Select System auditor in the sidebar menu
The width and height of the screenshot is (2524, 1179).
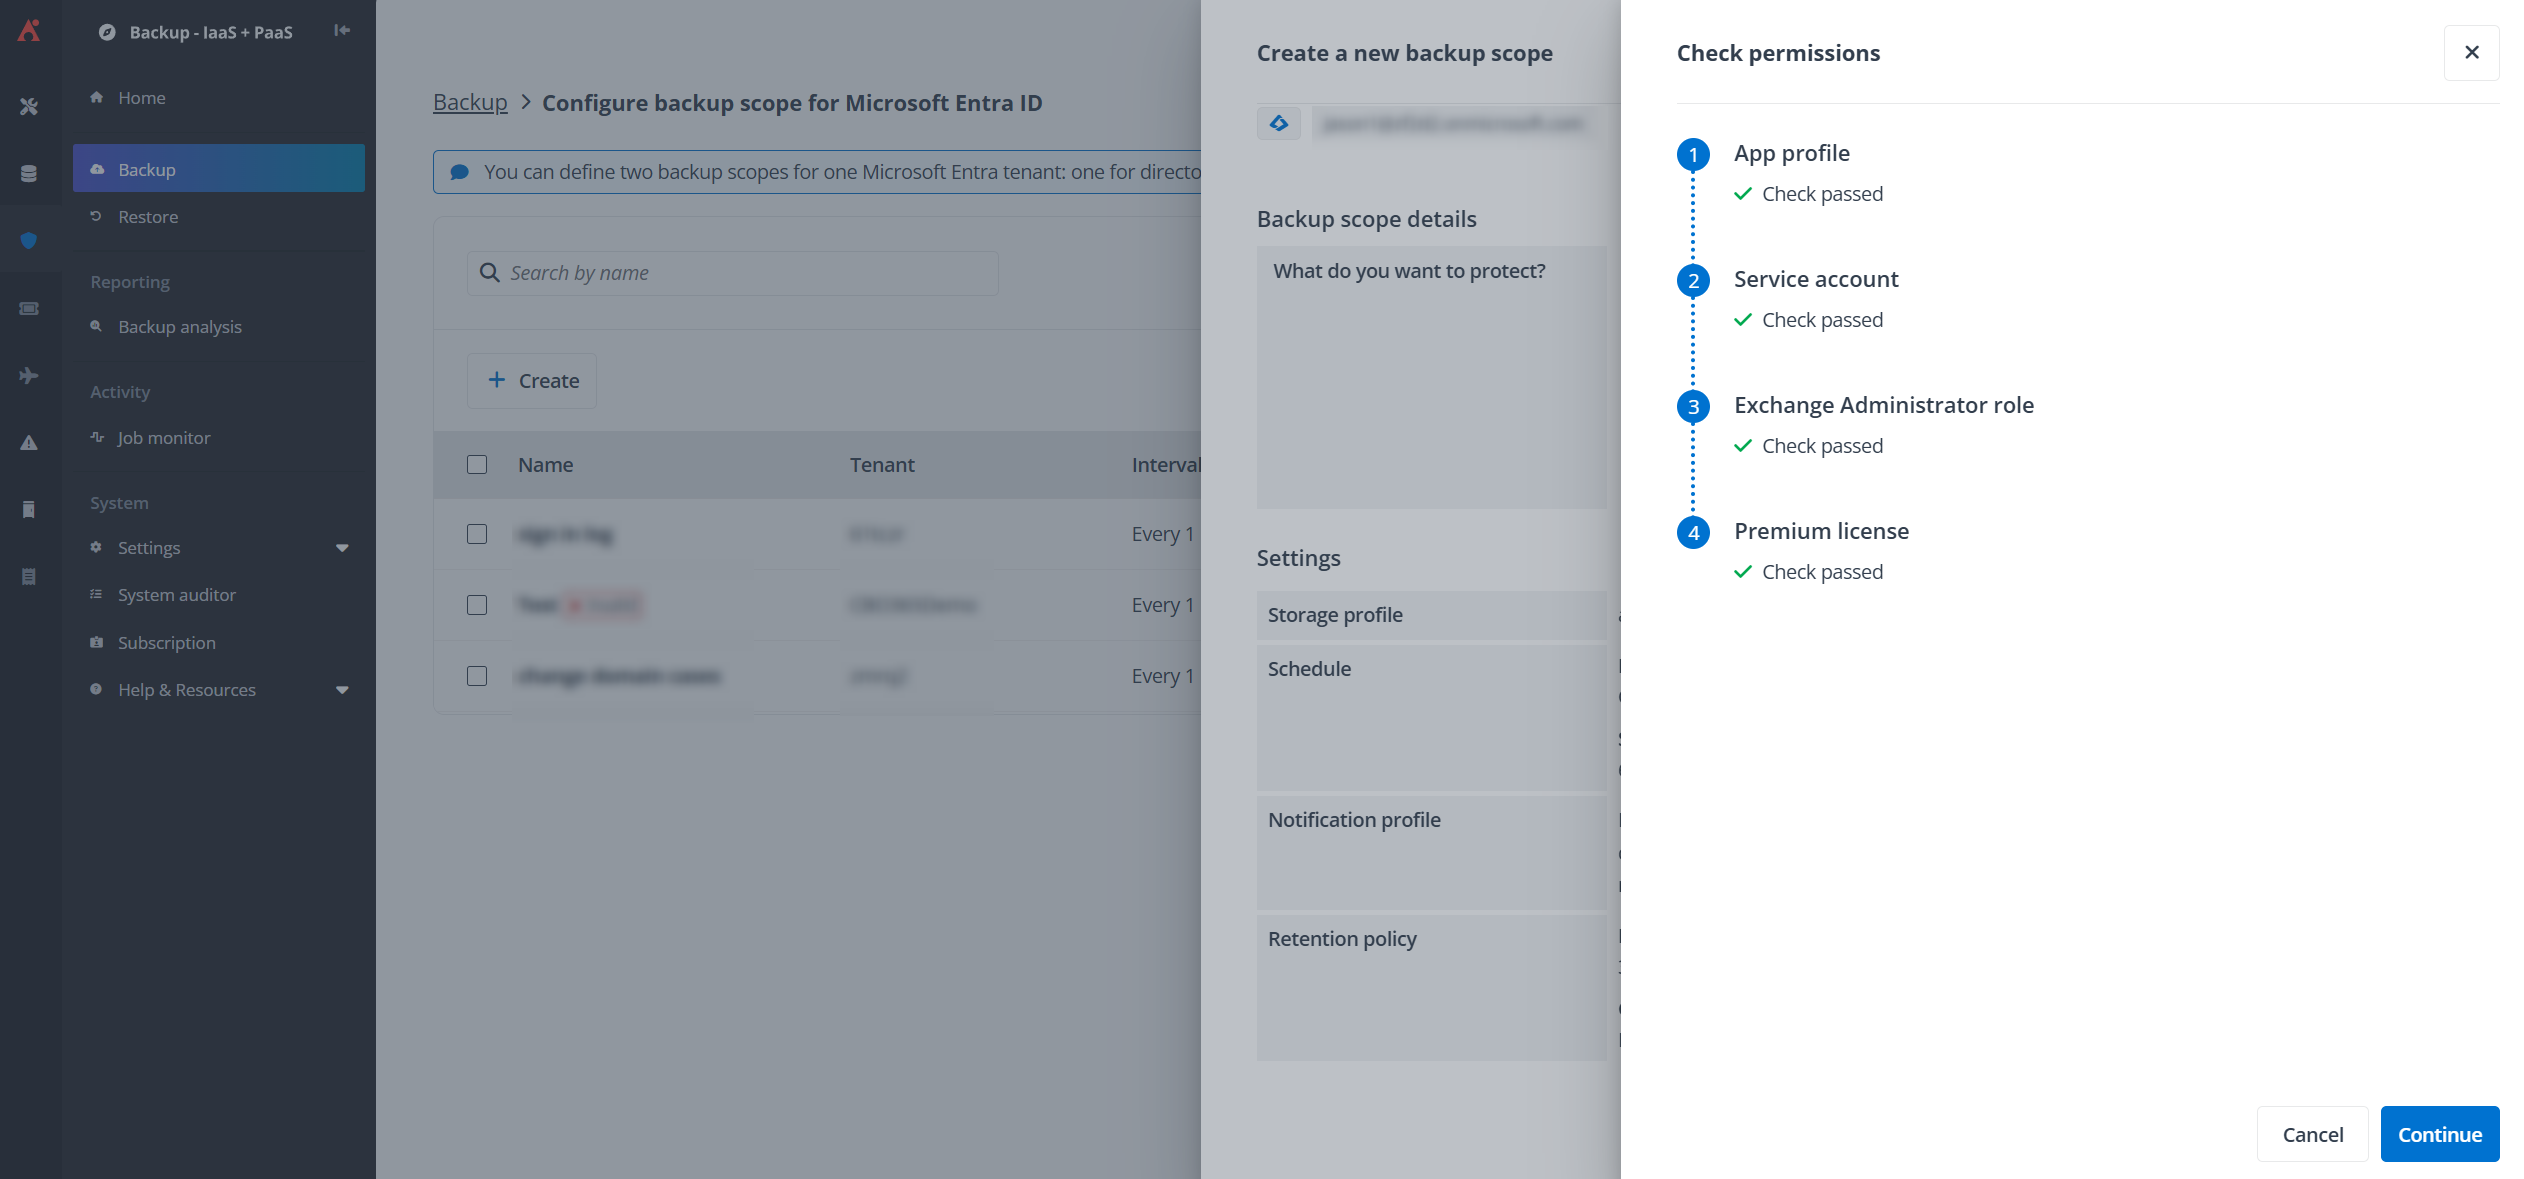click(176, 594)
